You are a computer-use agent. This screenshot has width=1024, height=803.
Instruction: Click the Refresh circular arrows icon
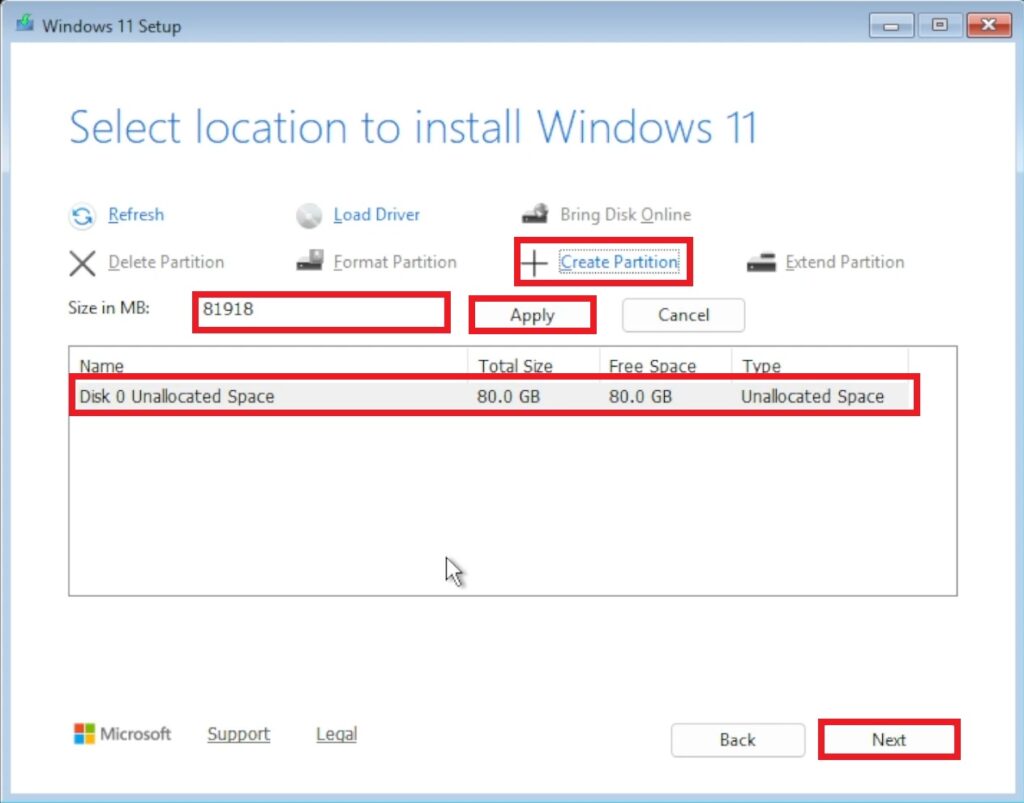pyautogui.click(x=82, y=215)
